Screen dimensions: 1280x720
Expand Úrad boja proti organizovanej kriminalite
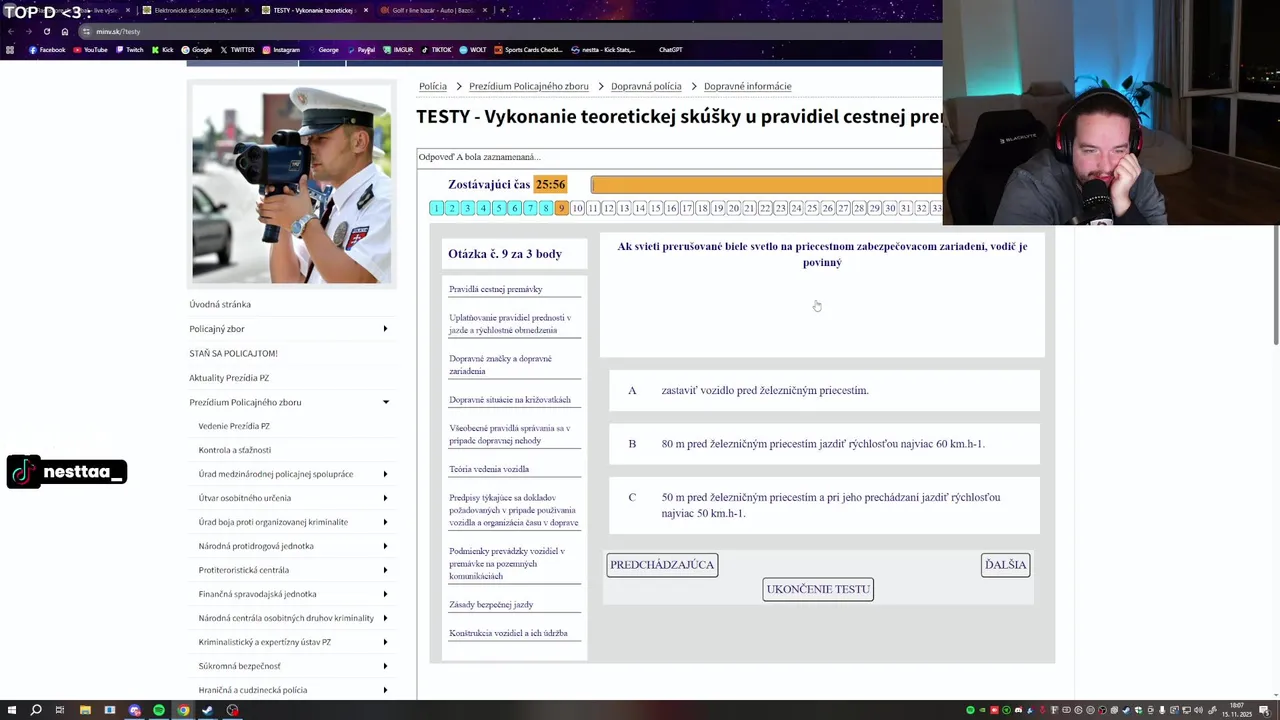(385, 522)
